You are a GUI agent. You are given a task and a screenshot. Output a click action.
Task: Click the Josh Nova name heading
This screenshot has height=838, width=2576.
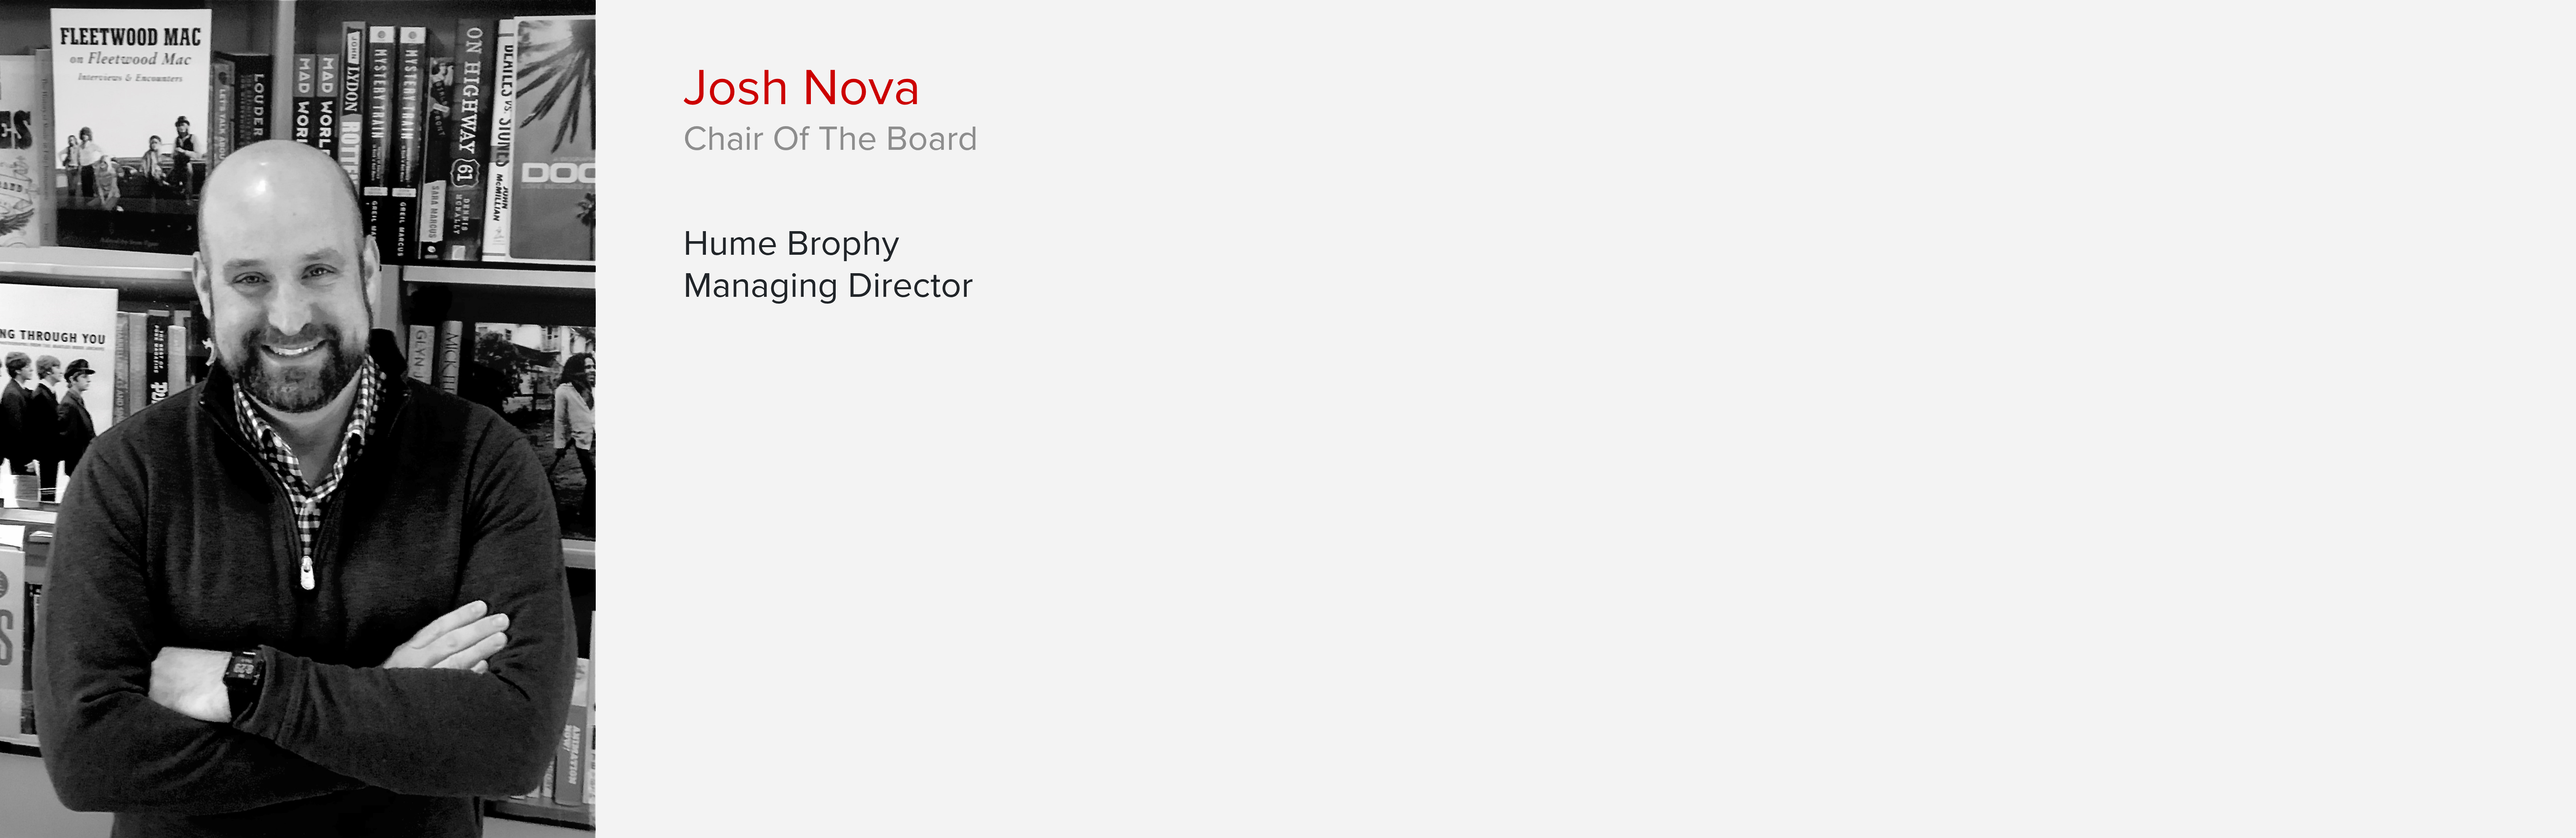(x=800, y=88)
